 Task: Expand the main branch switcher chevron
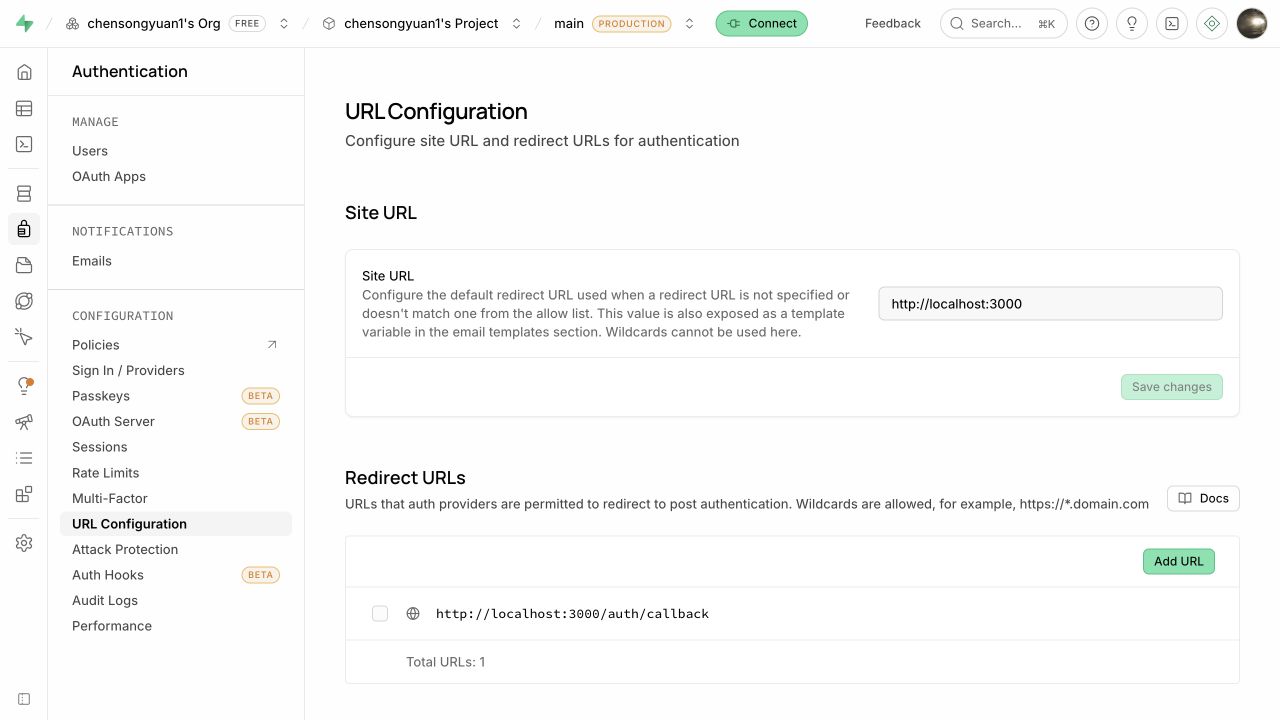[689, 23]
